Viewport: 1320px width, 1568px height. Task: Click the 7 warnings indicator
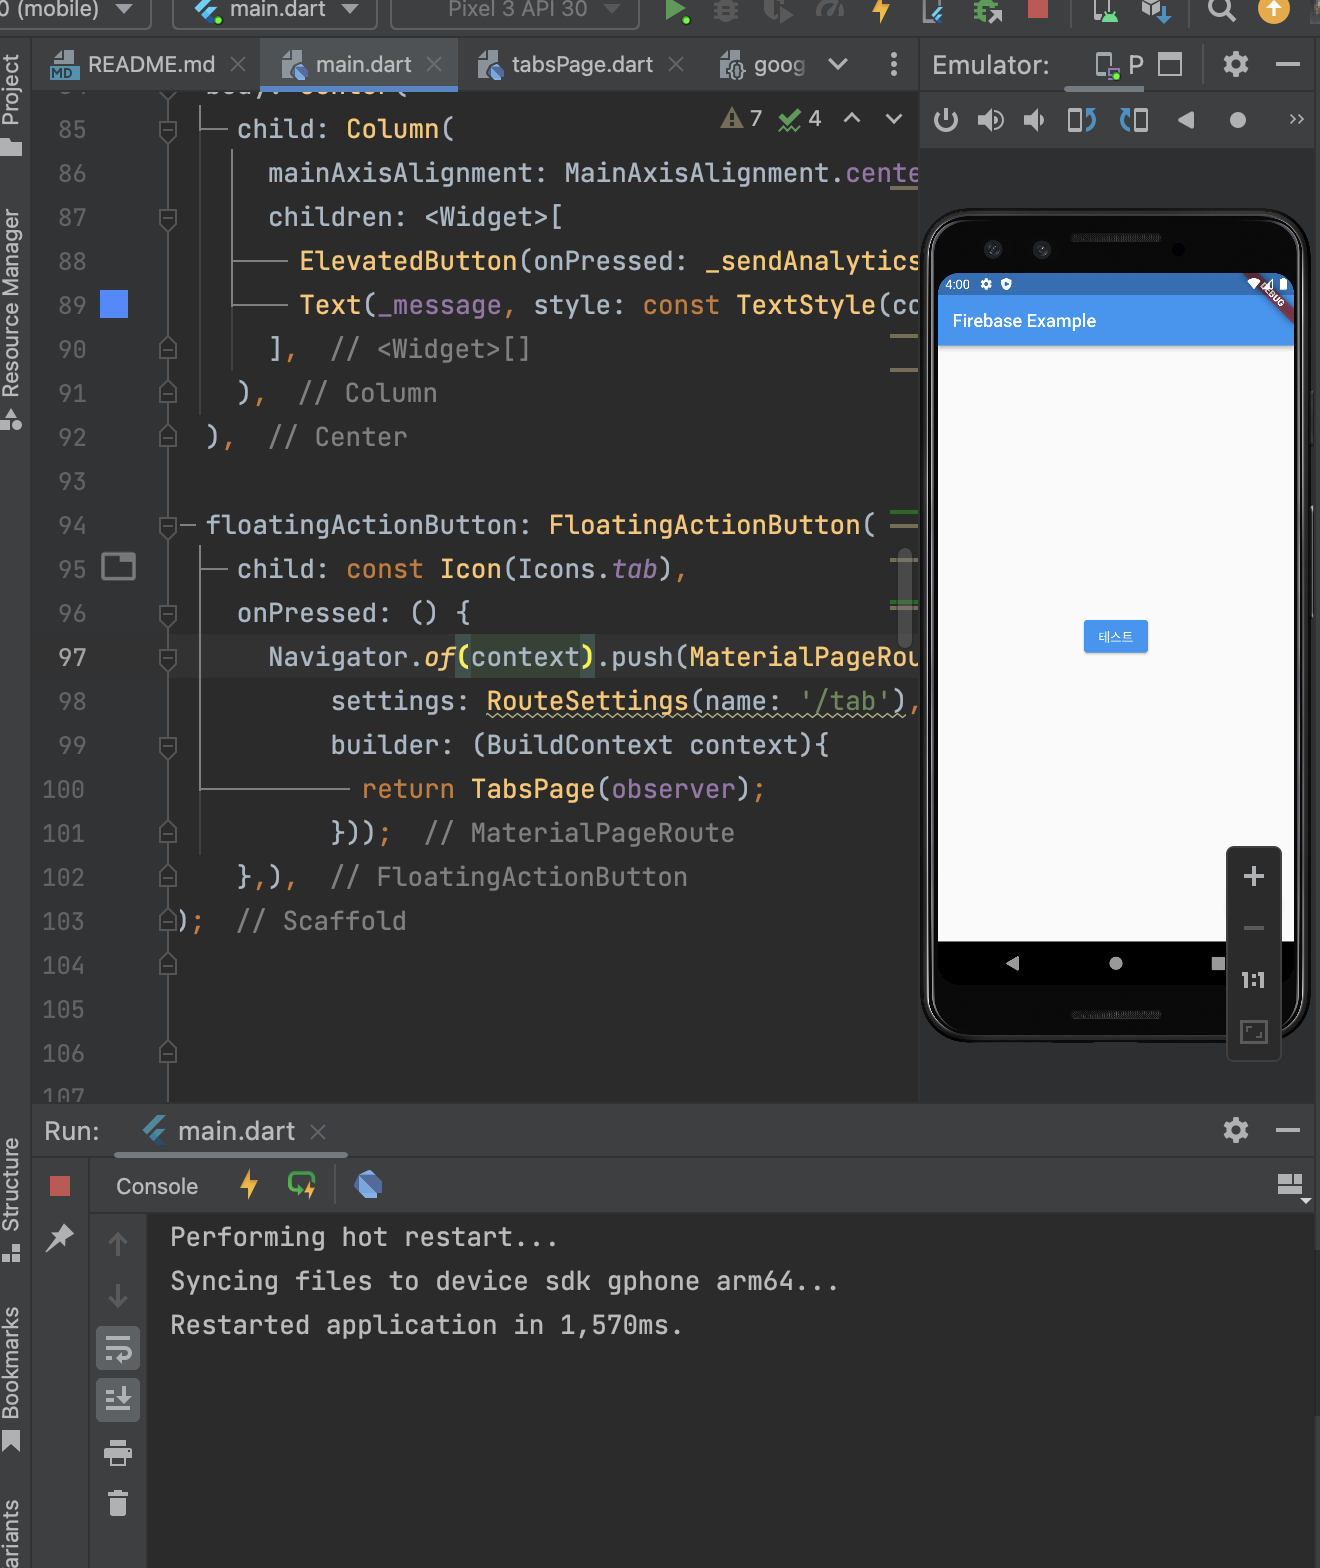pos(742,119)
